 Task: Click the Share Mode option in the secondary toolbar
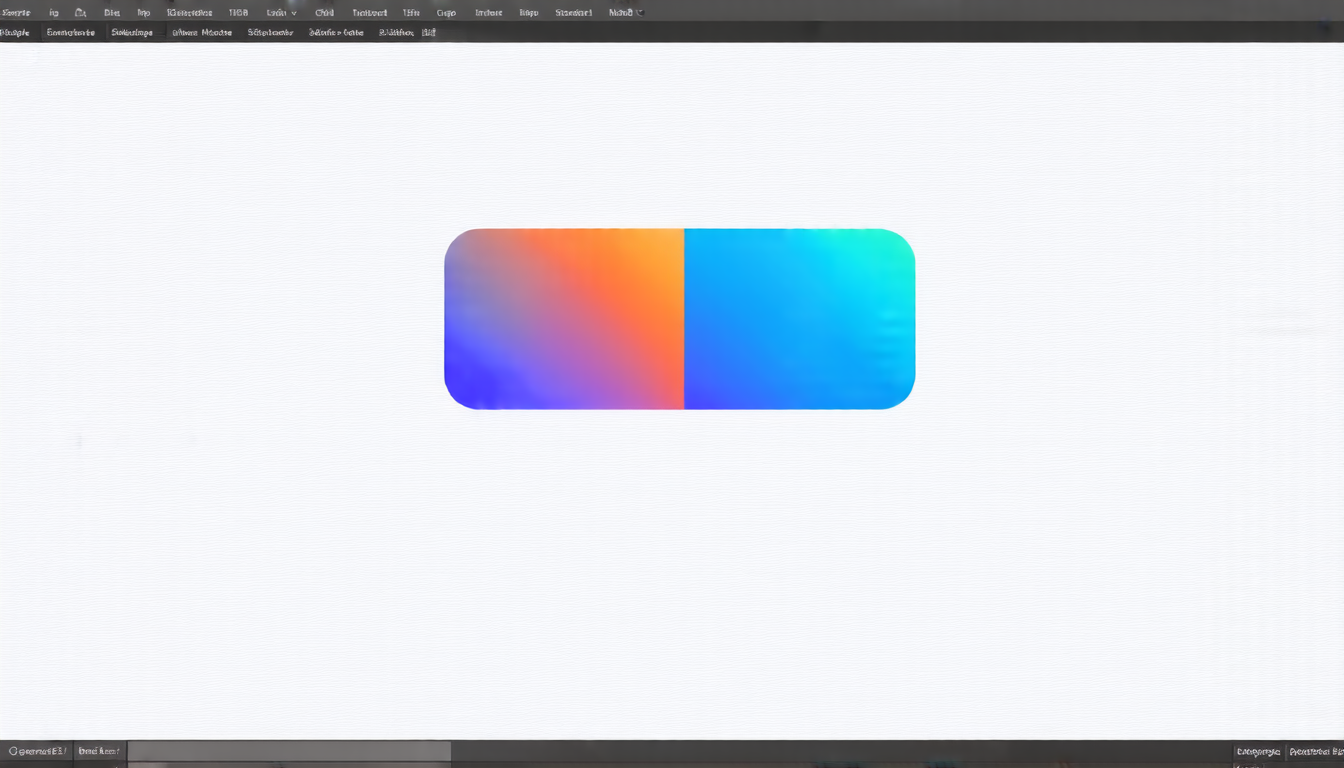[202, 32]
